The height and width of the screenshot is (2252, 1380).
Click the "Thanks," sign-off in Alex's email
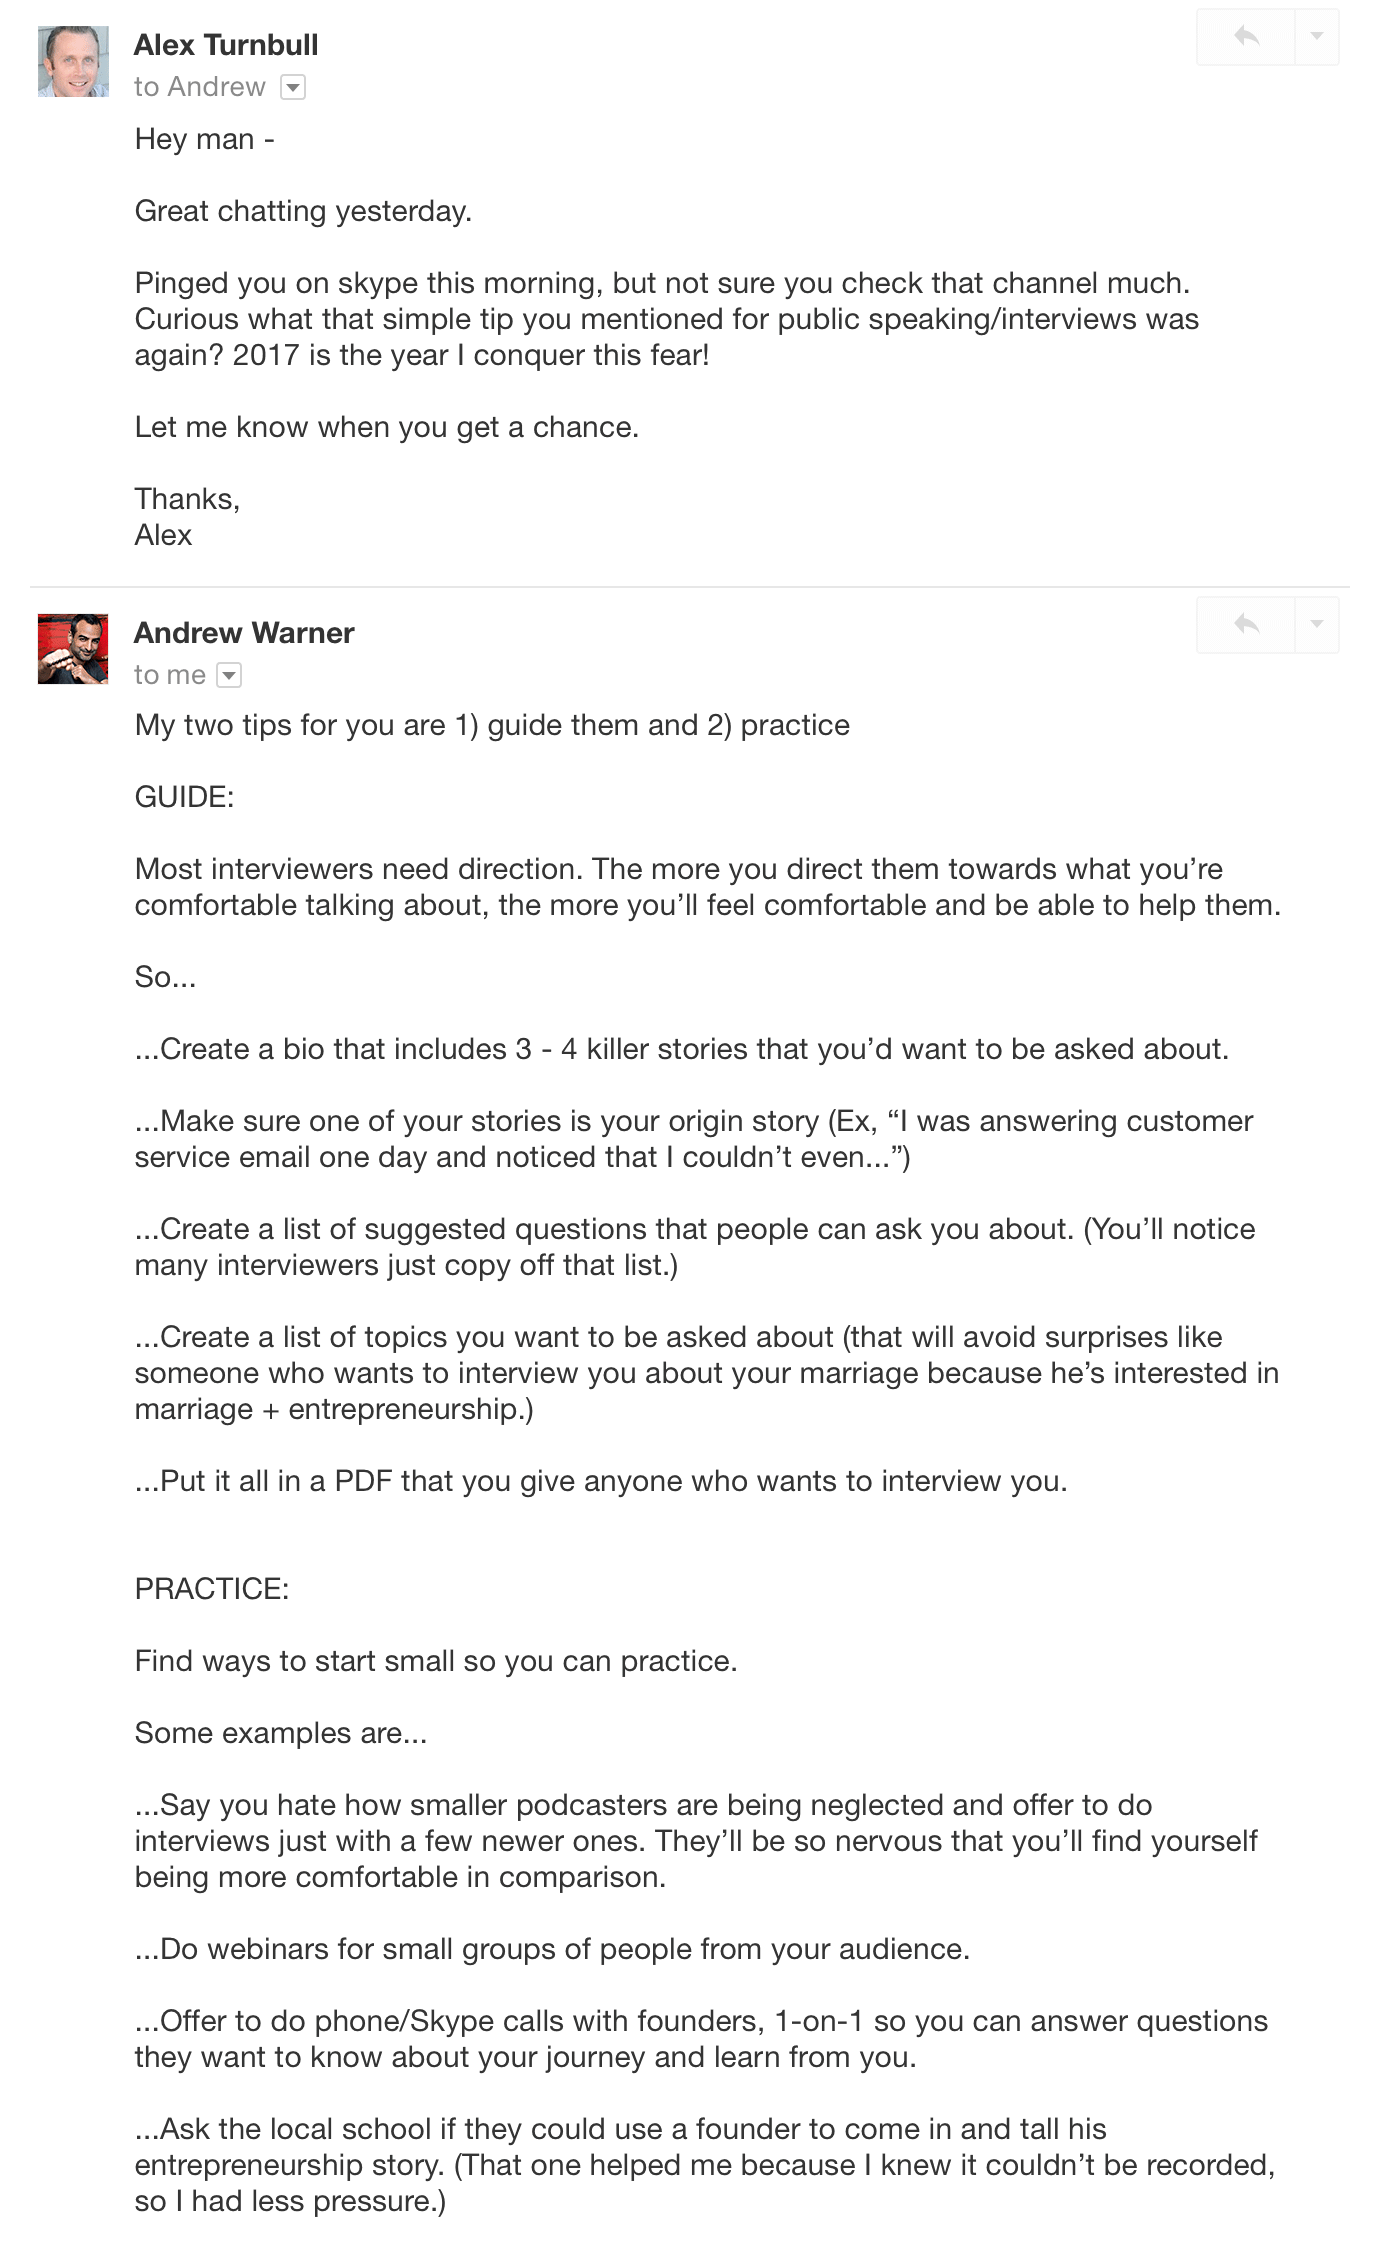tap(187, 499)
